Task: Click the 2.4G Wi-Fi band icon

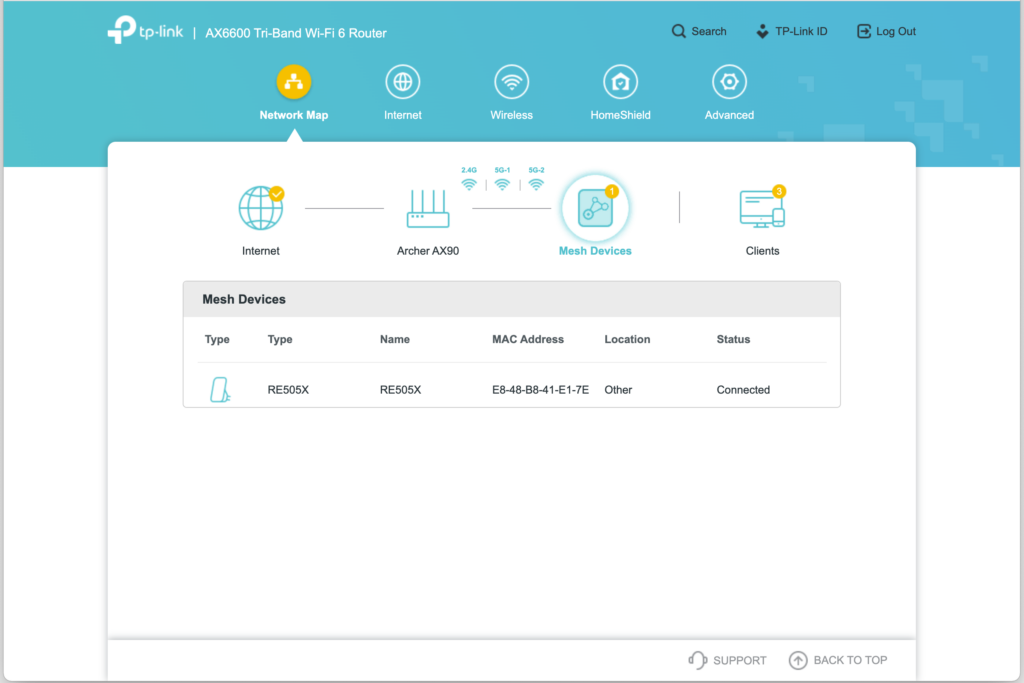Action: click(x=469, y=184)
